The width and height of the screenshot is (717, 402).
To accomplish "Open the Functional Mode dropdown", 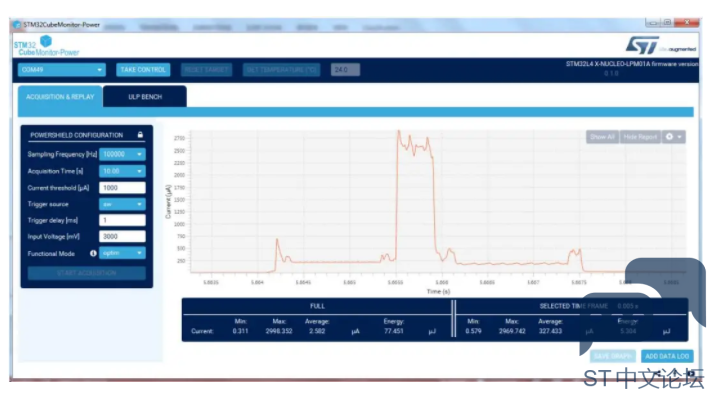I will (122, 253).
